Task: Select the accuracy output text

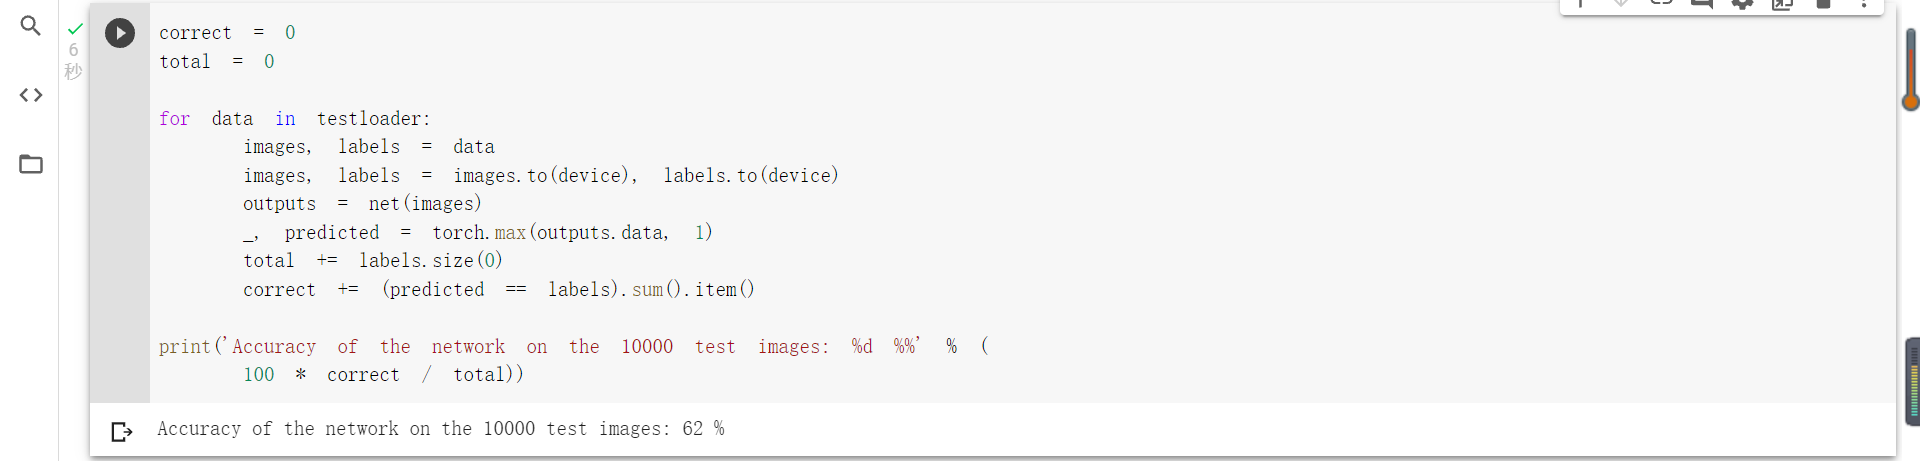Action: coord(440,429)
